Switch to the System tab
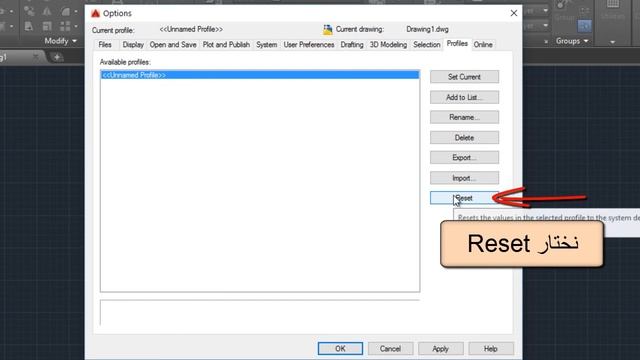This screenshot has width=640, height=360. click(x=267, y=44)
